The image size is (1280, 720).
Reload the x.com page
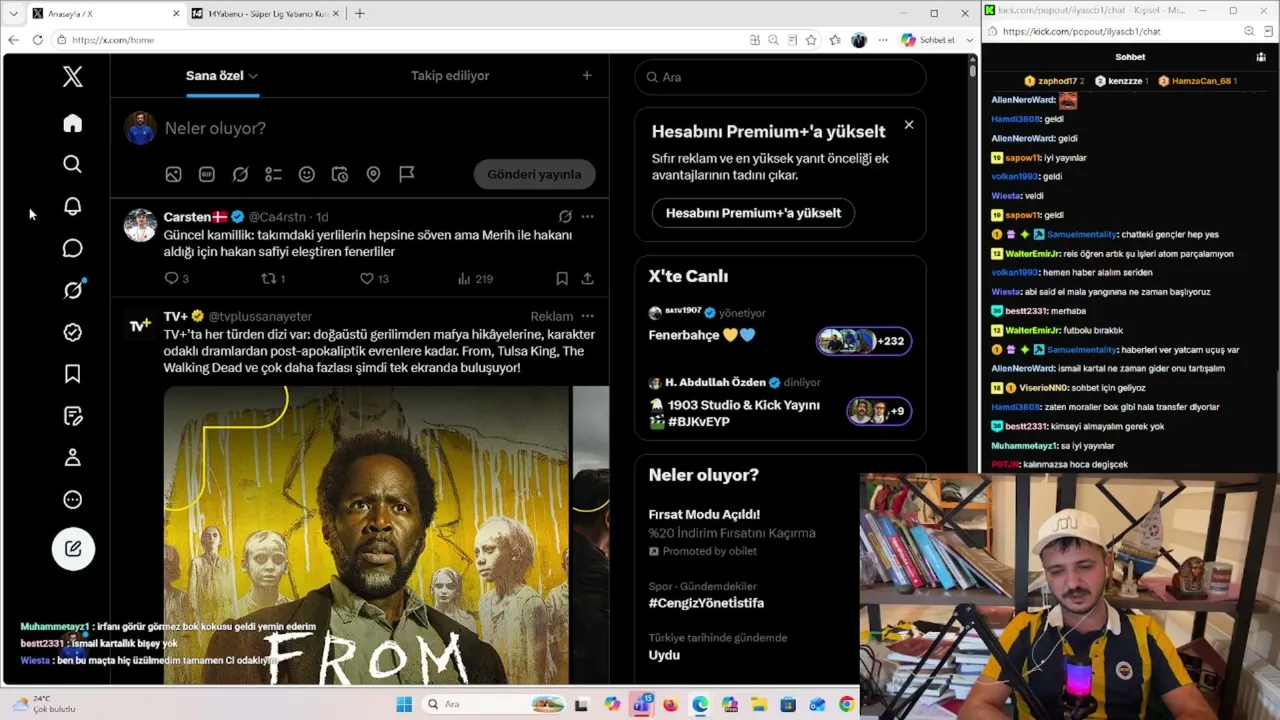37,40
